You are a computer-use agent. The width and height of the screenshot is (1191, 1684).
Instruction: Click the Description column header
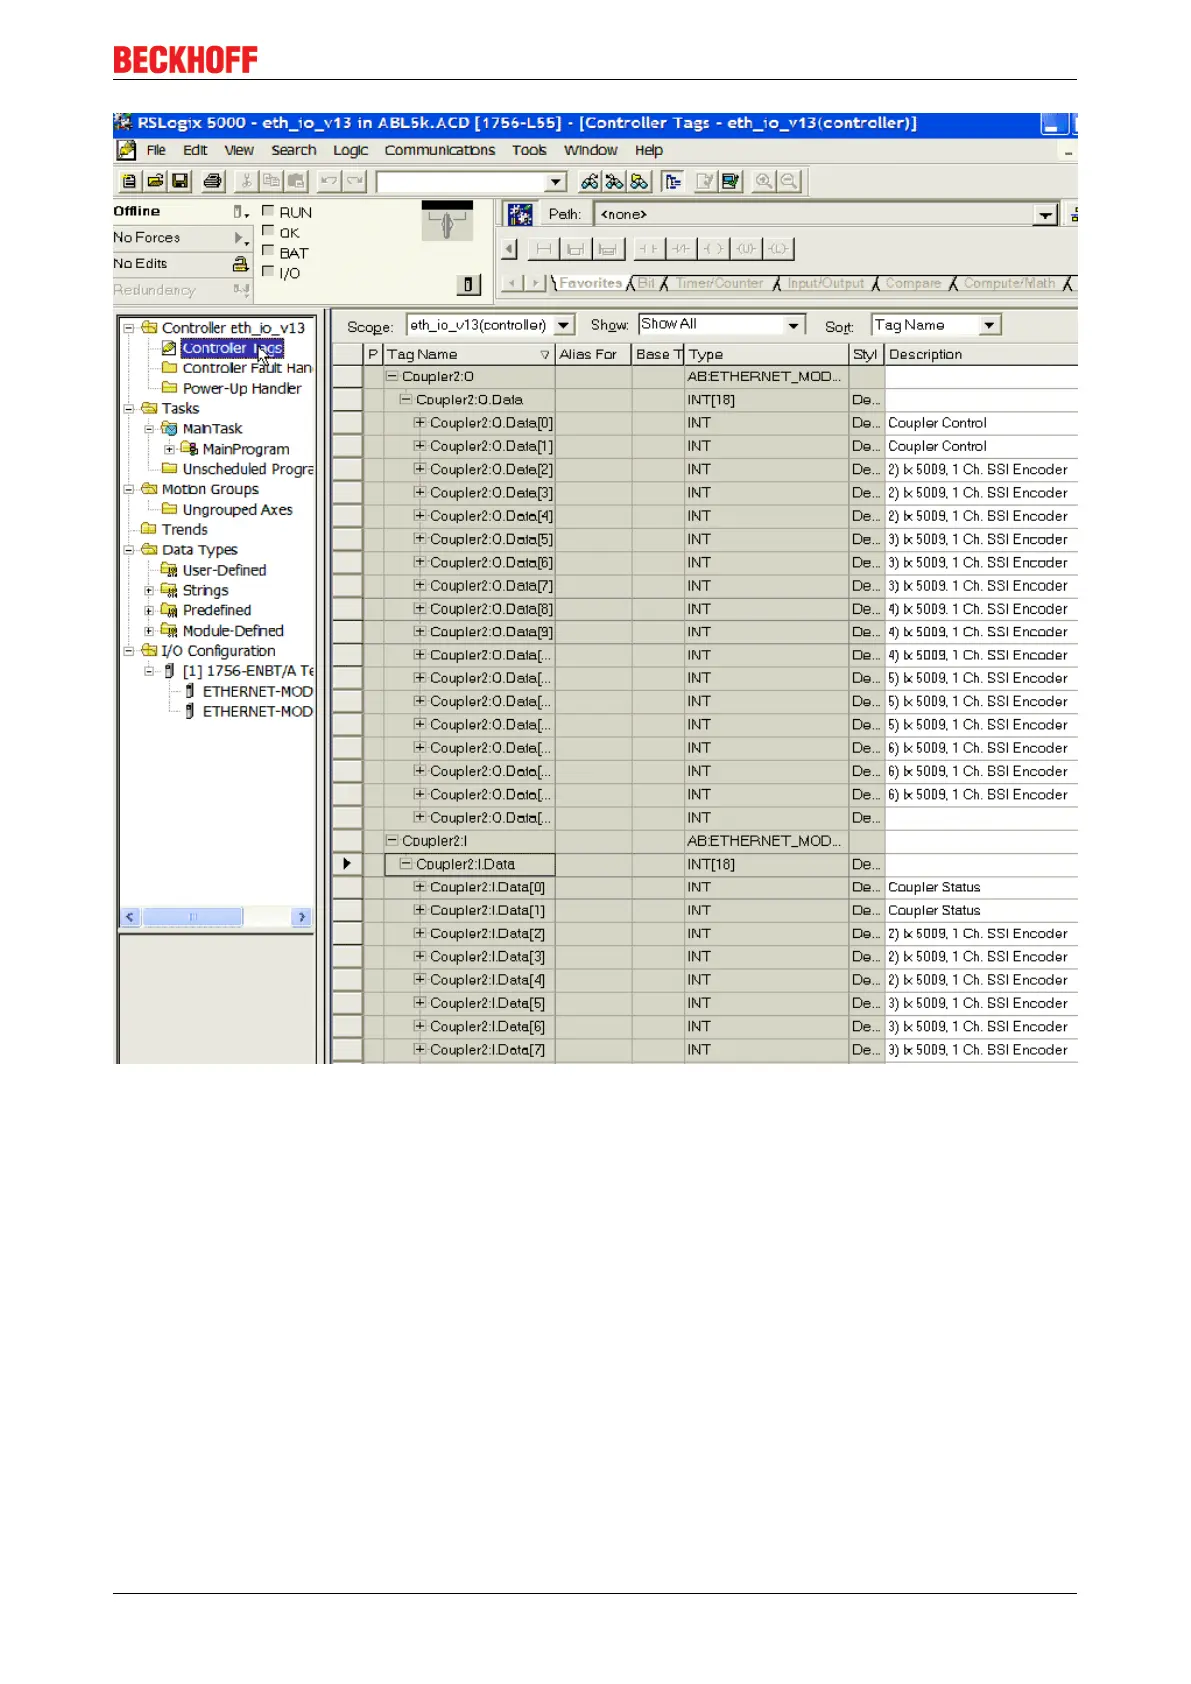click(981, 354)
